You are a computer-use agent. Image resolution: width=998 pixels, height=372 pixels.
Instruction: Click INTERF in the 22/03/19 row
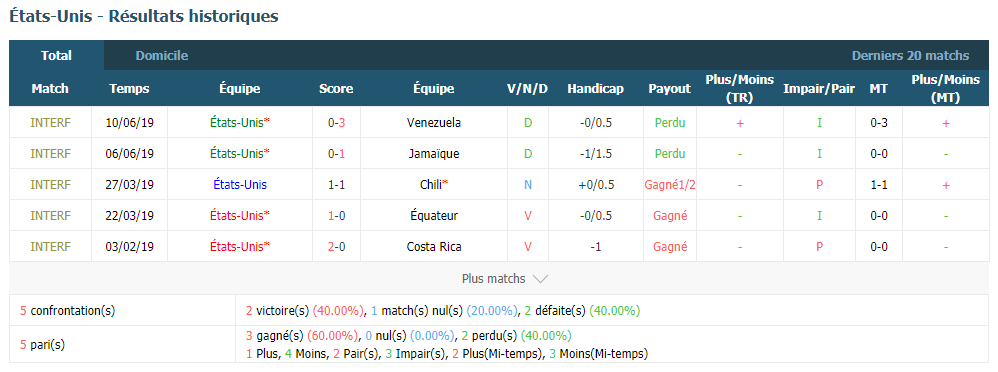coord(50,216)
